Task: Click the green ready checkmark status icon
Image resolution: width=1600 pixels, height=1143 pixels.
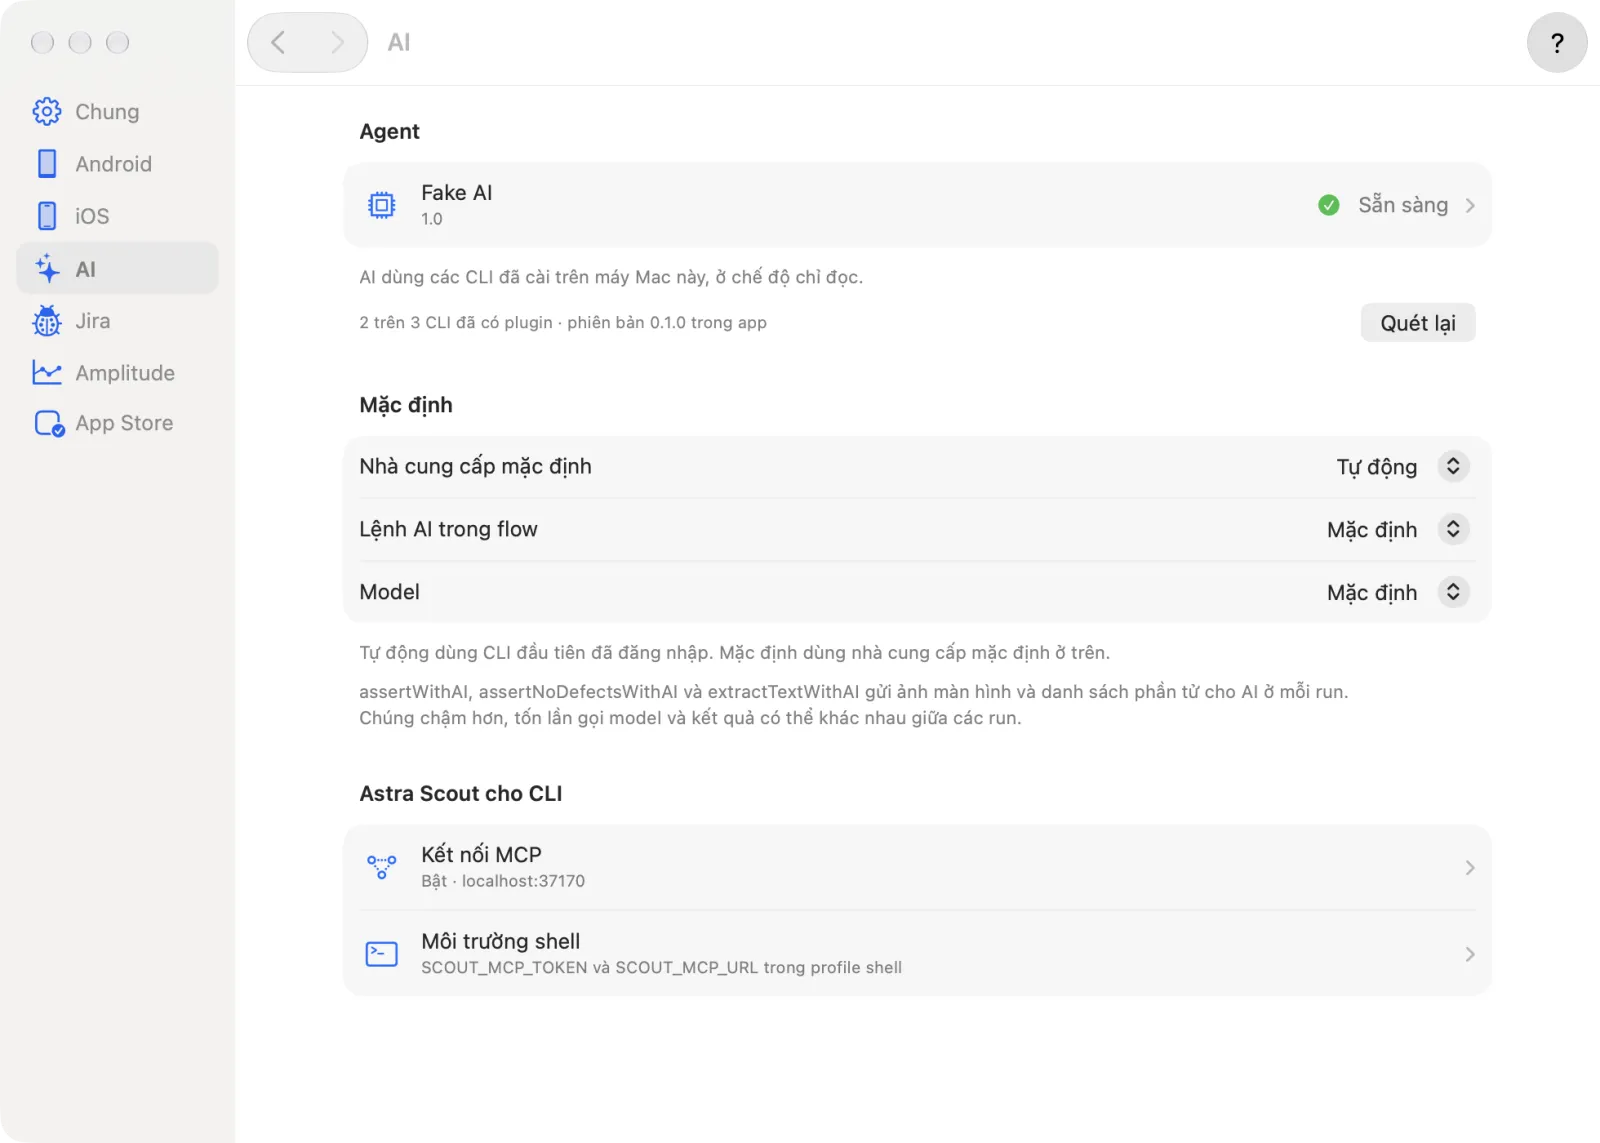Action: tap(1329, 205)
